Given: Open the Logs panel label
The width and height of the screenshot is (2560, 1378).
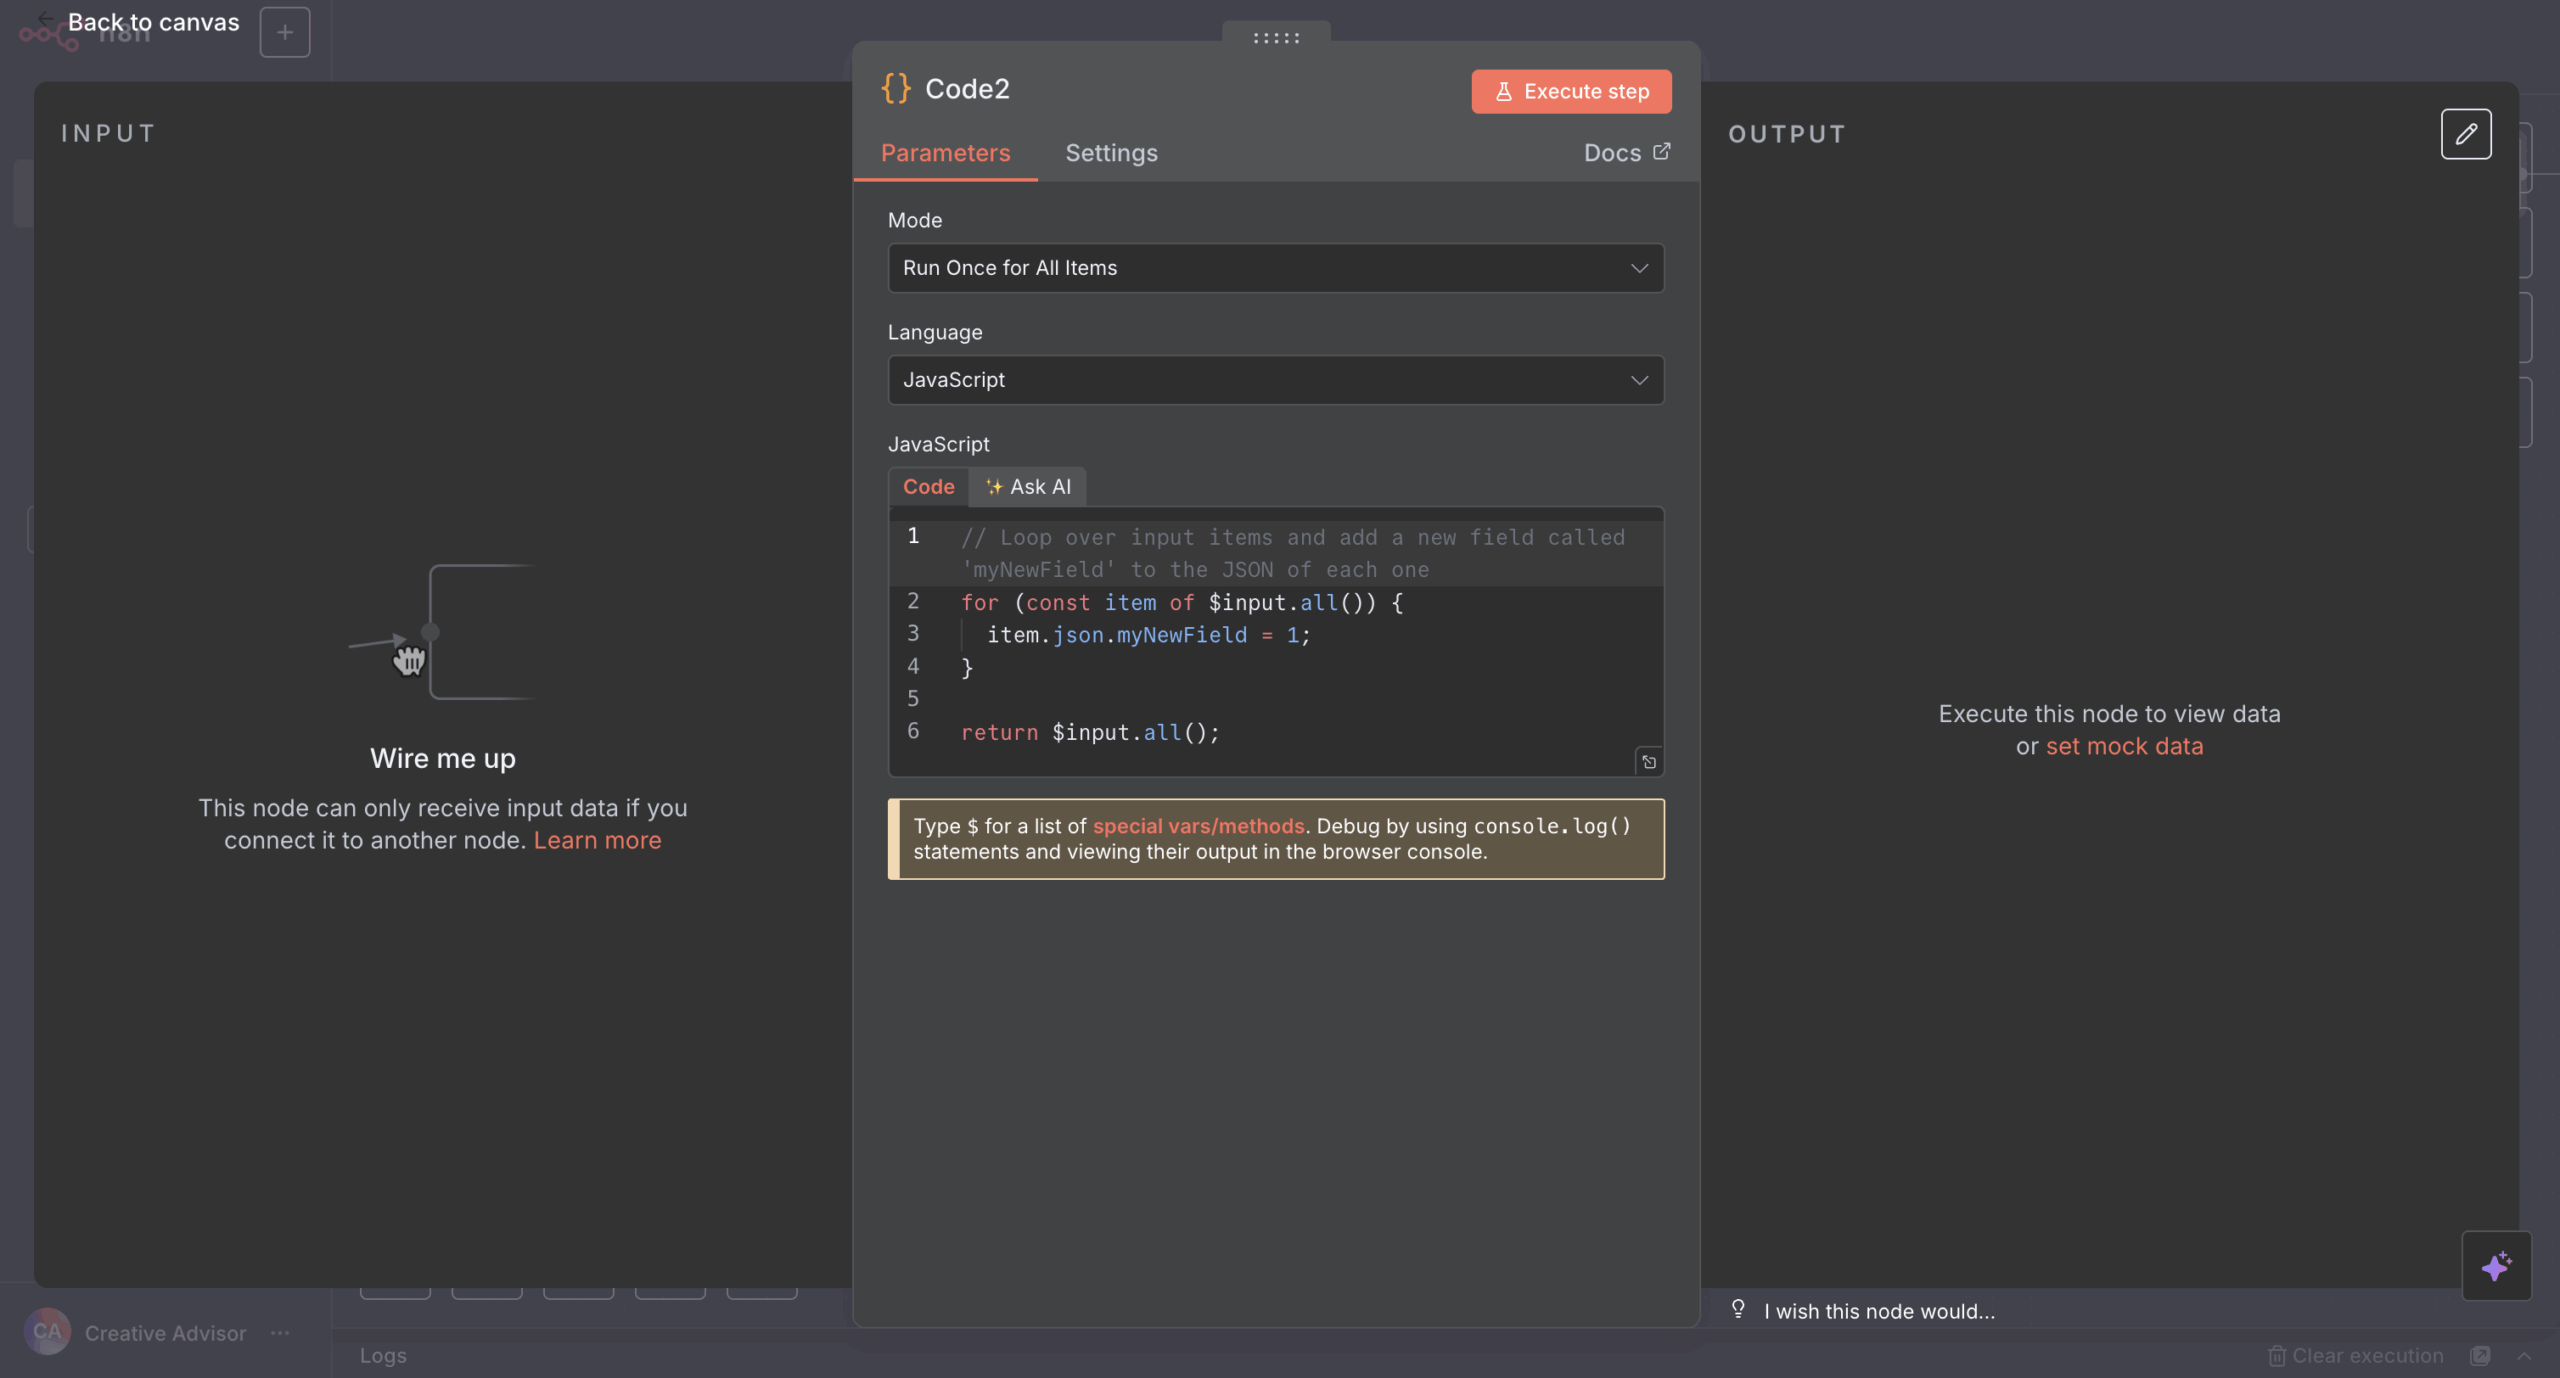Looking at the screenshot, I should pos(383,1356).
